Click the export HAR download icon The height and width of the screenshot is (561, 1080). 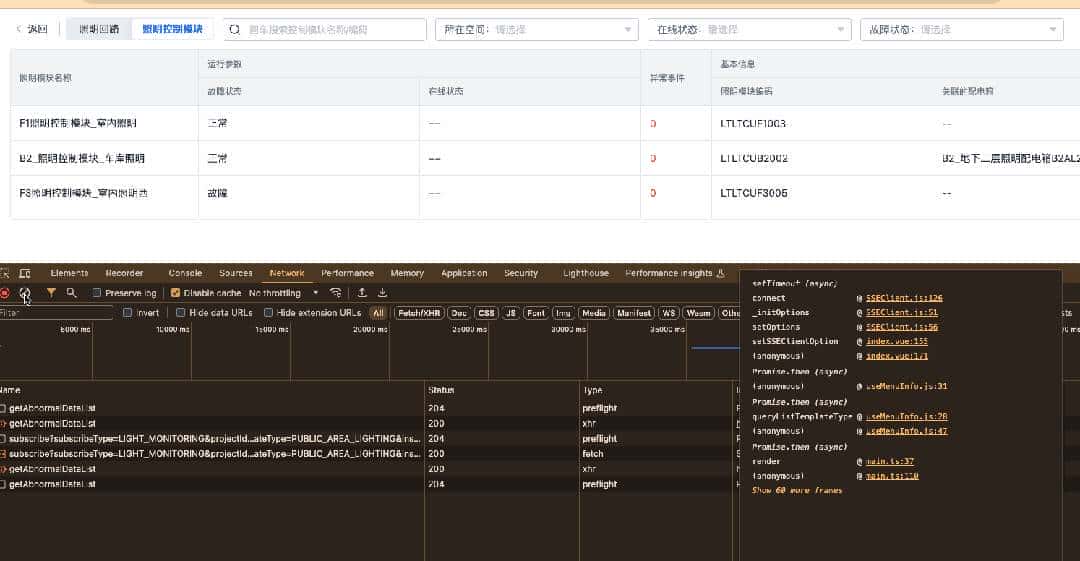tap(382, 293)
